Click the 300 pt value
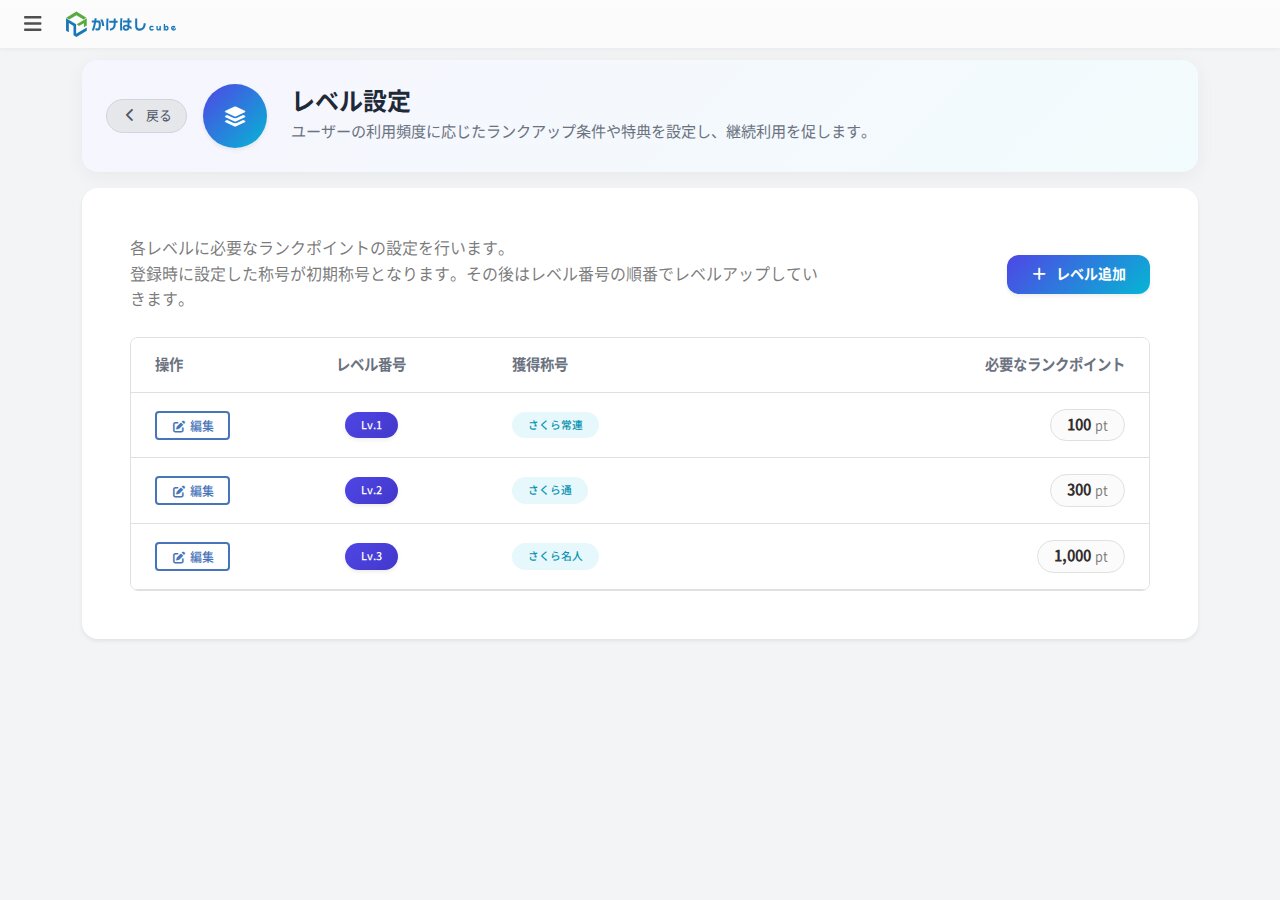The image size is (1280, 900). point(1087,491)
